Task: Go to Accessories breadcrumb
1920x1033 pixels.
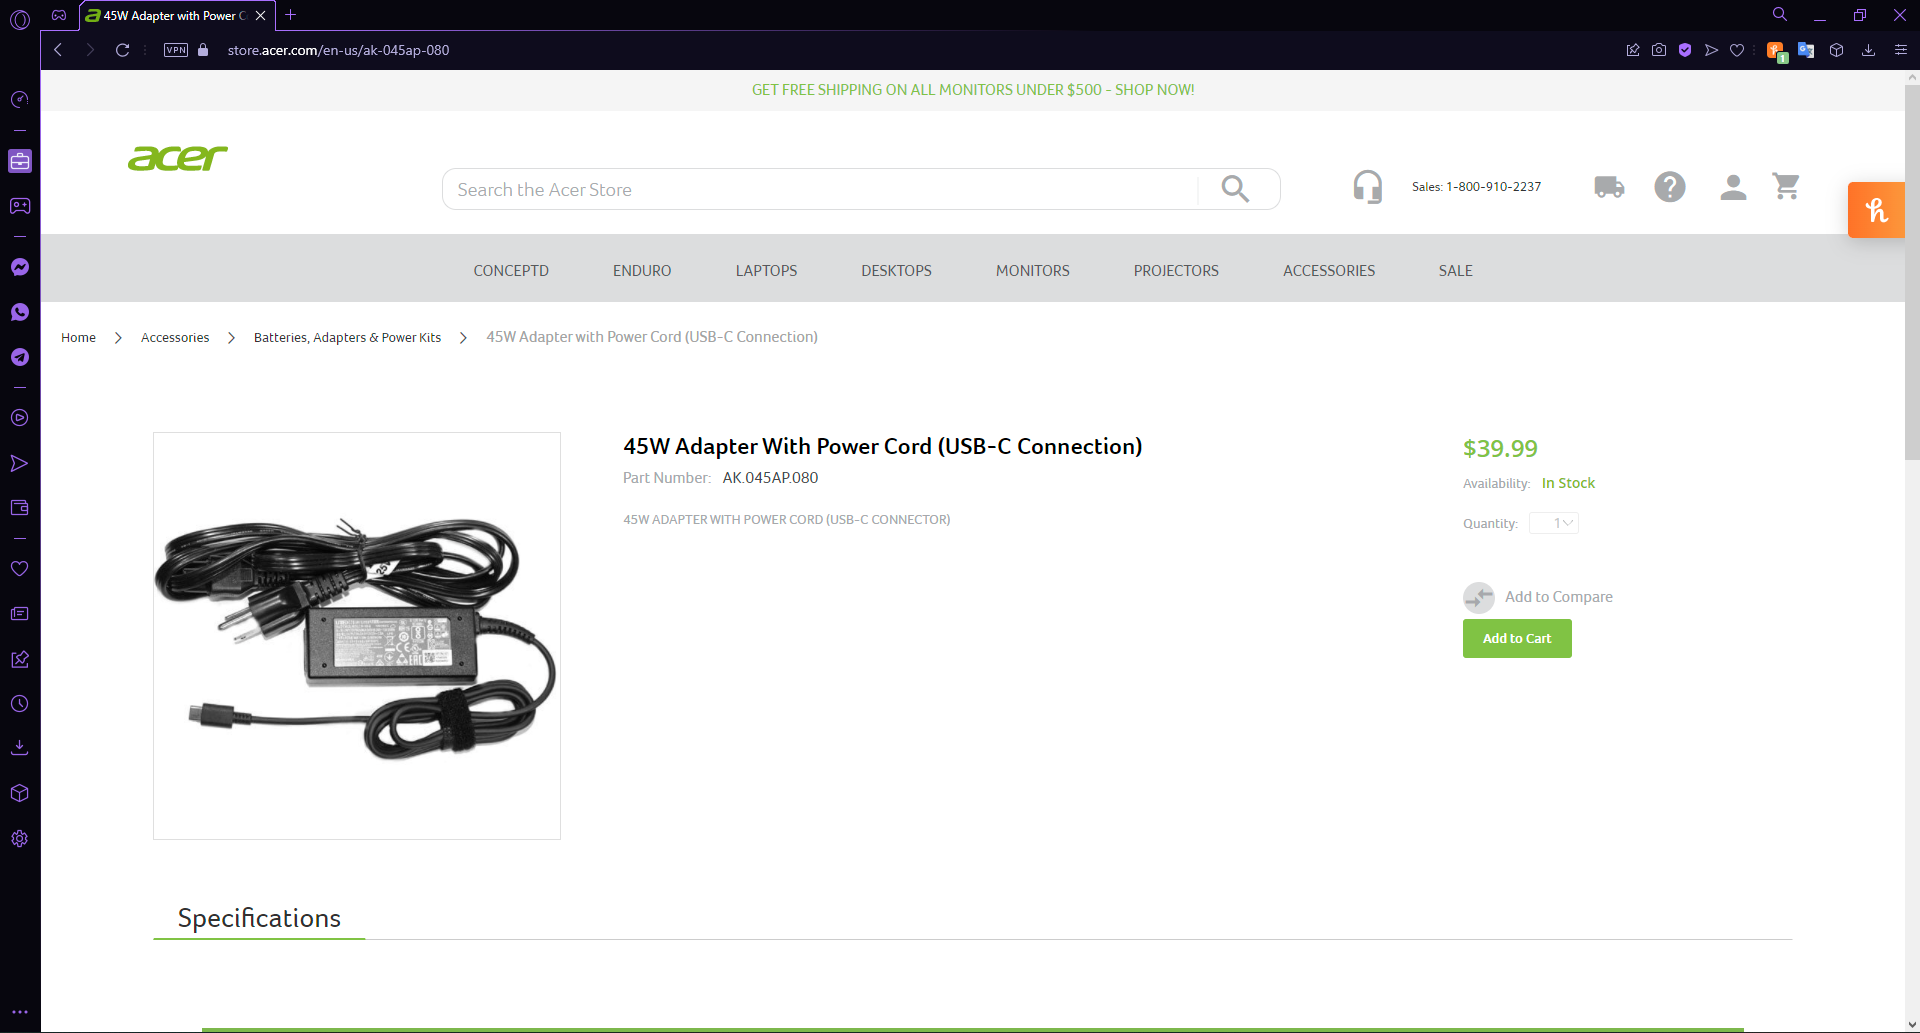Action: pos(175,338)
